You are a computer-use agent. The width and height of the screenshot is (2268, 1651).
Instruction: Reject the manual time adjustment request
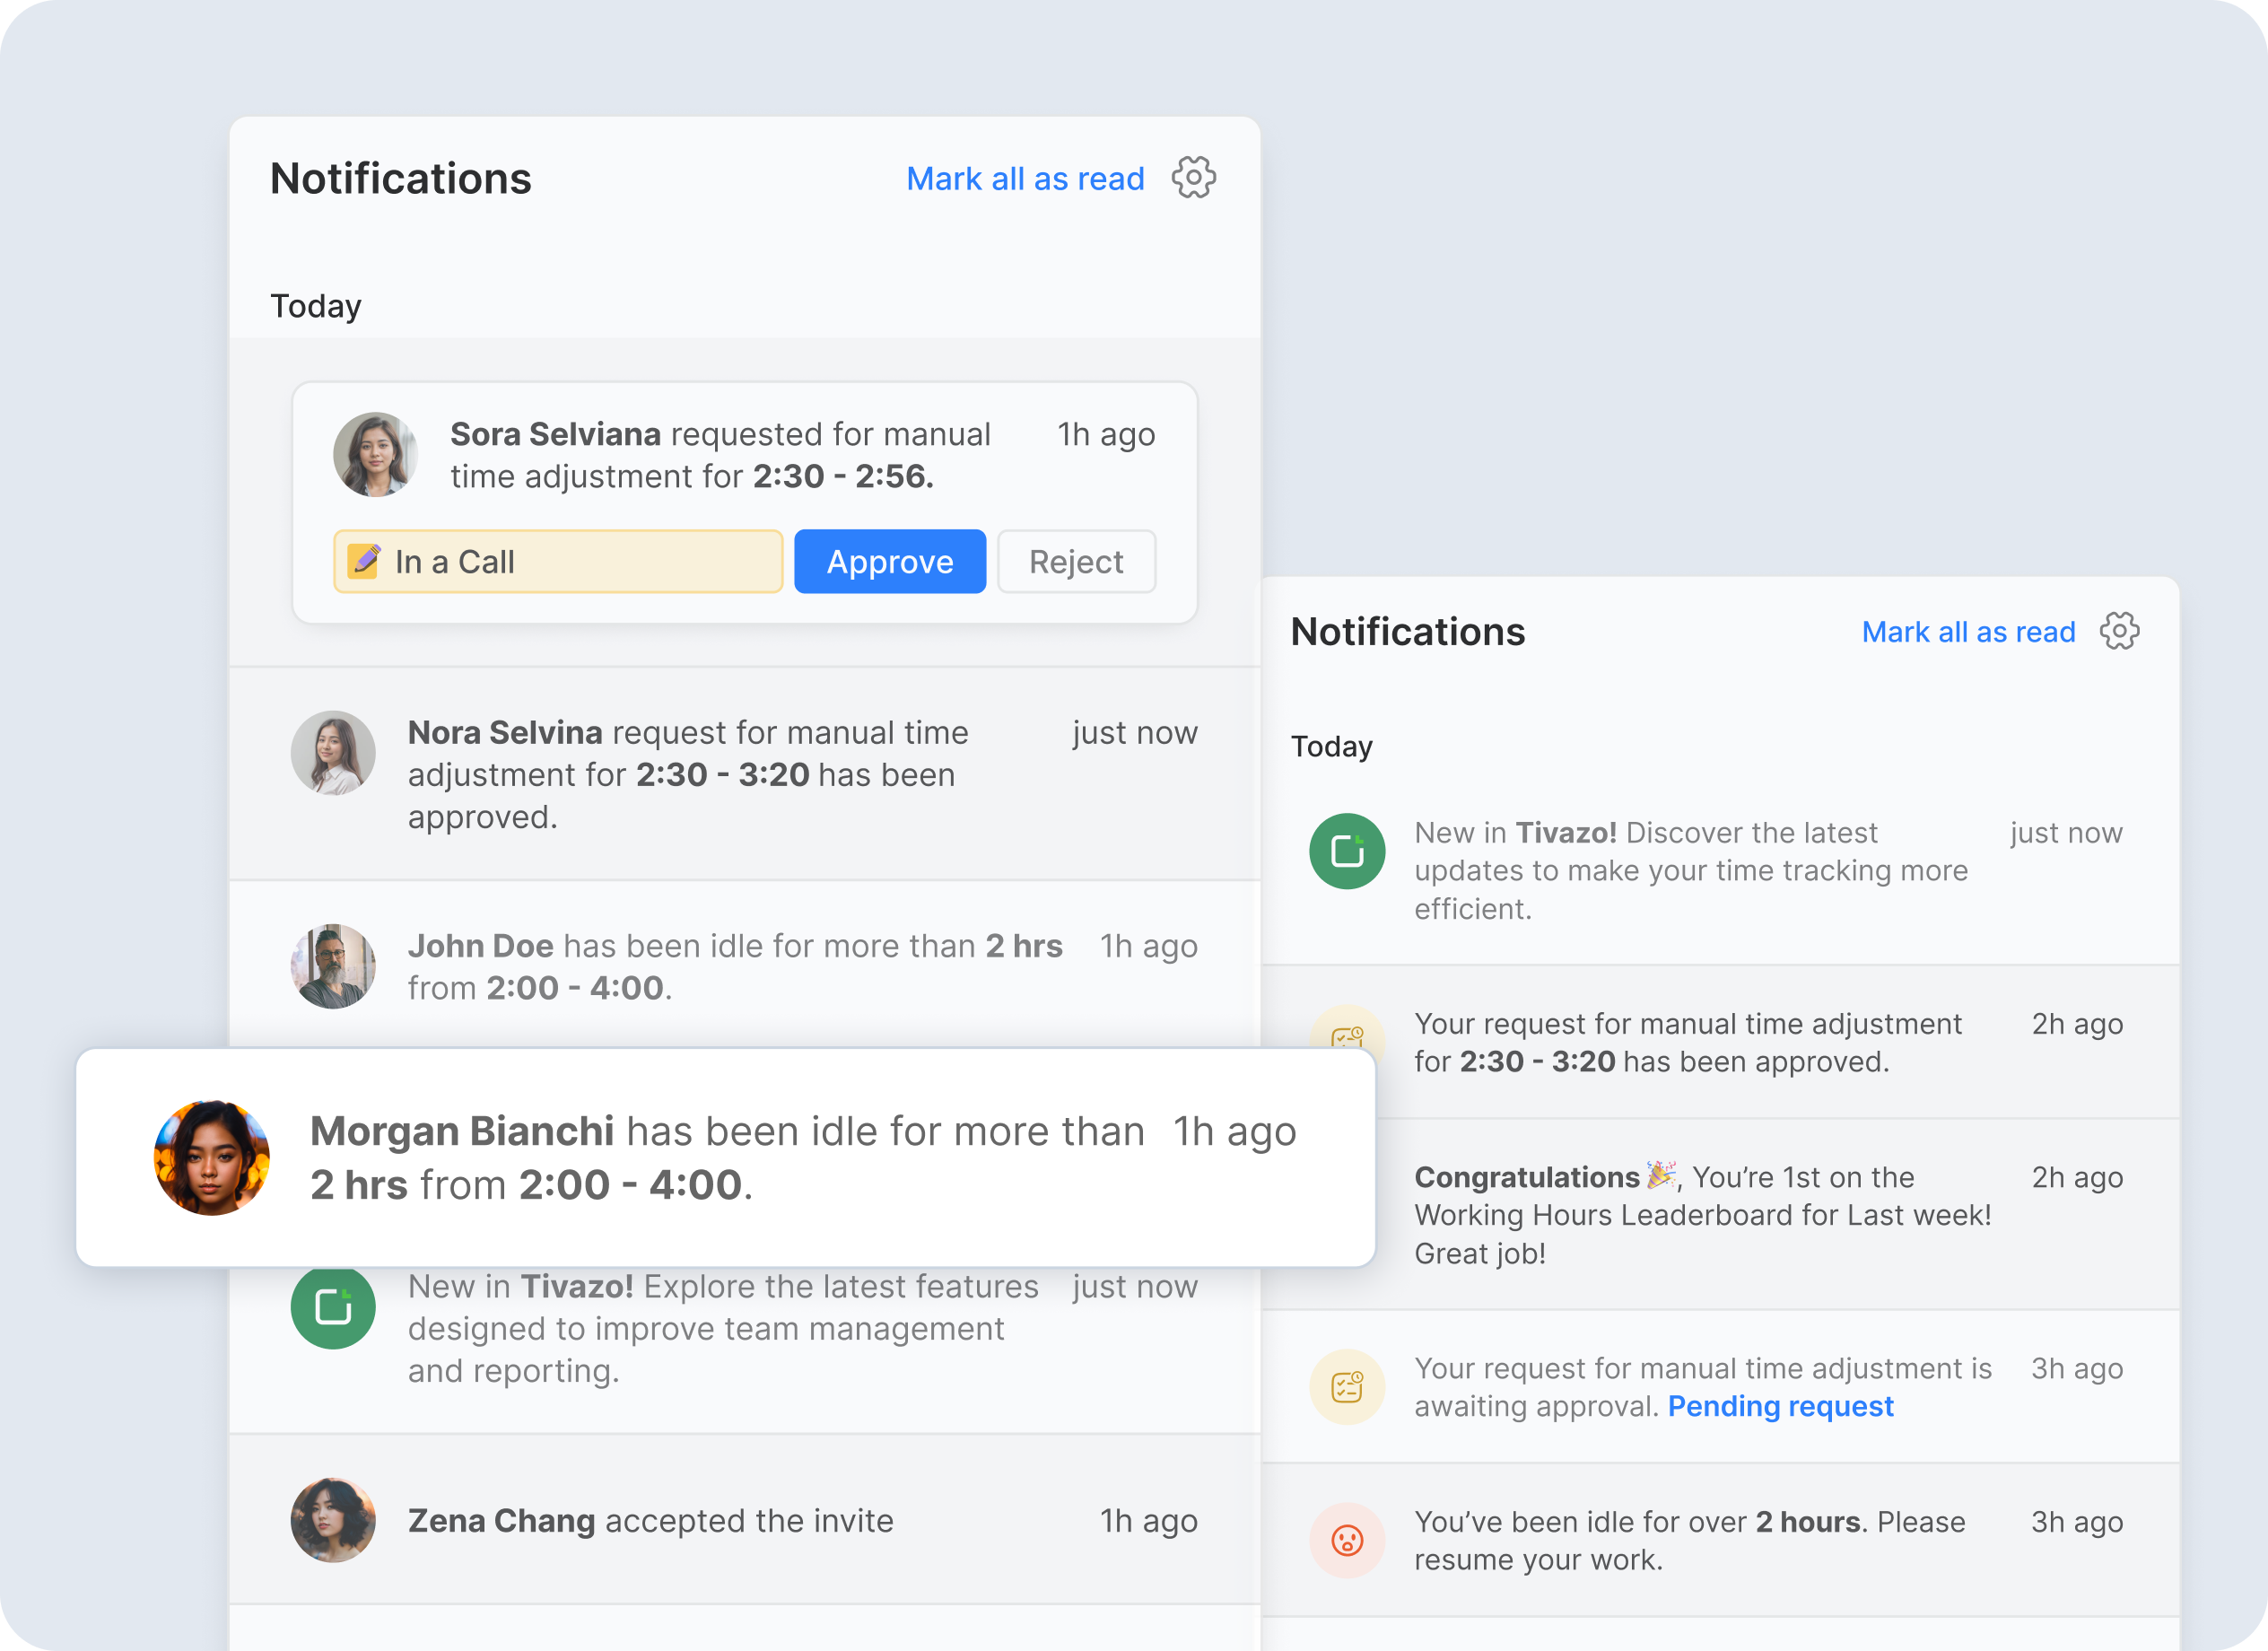pos(1076,561)
